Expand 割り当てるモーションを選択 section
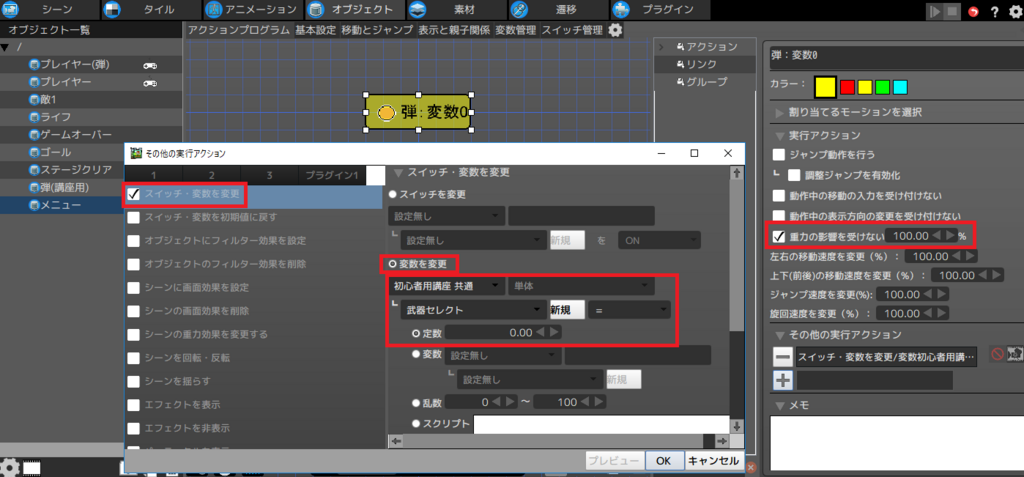The image size is (1024, 477). coord(779,112)
